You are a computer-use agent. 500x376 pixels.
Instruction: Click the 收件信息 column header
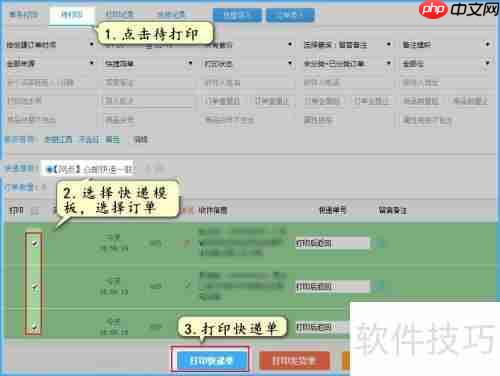click(213, 210)
